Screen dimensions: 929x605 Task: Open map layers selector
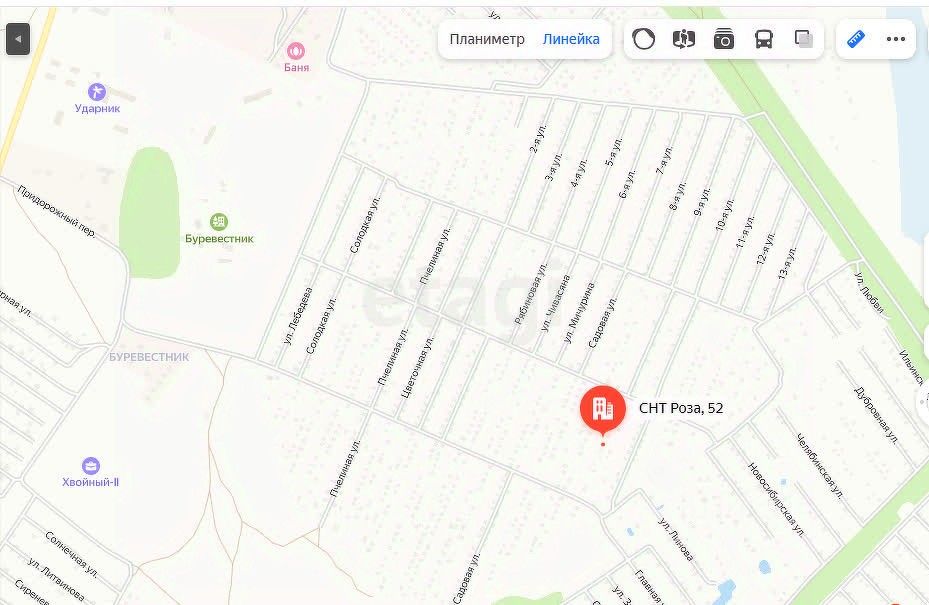(x=804, y=39)
